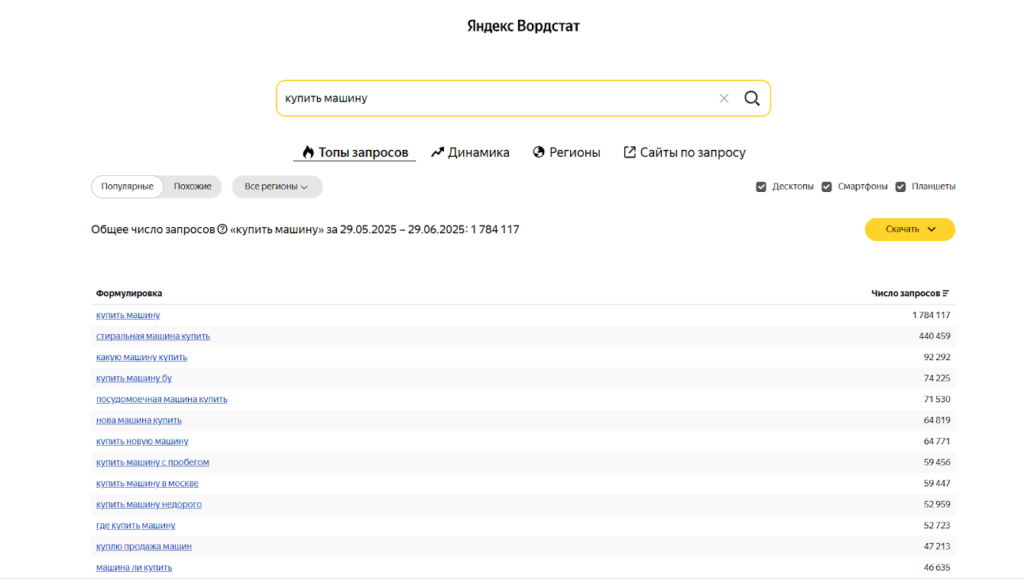Viewport: 1024px width, 585px height.
Task: Select the request count 64 771
Action: pos(937,441)
